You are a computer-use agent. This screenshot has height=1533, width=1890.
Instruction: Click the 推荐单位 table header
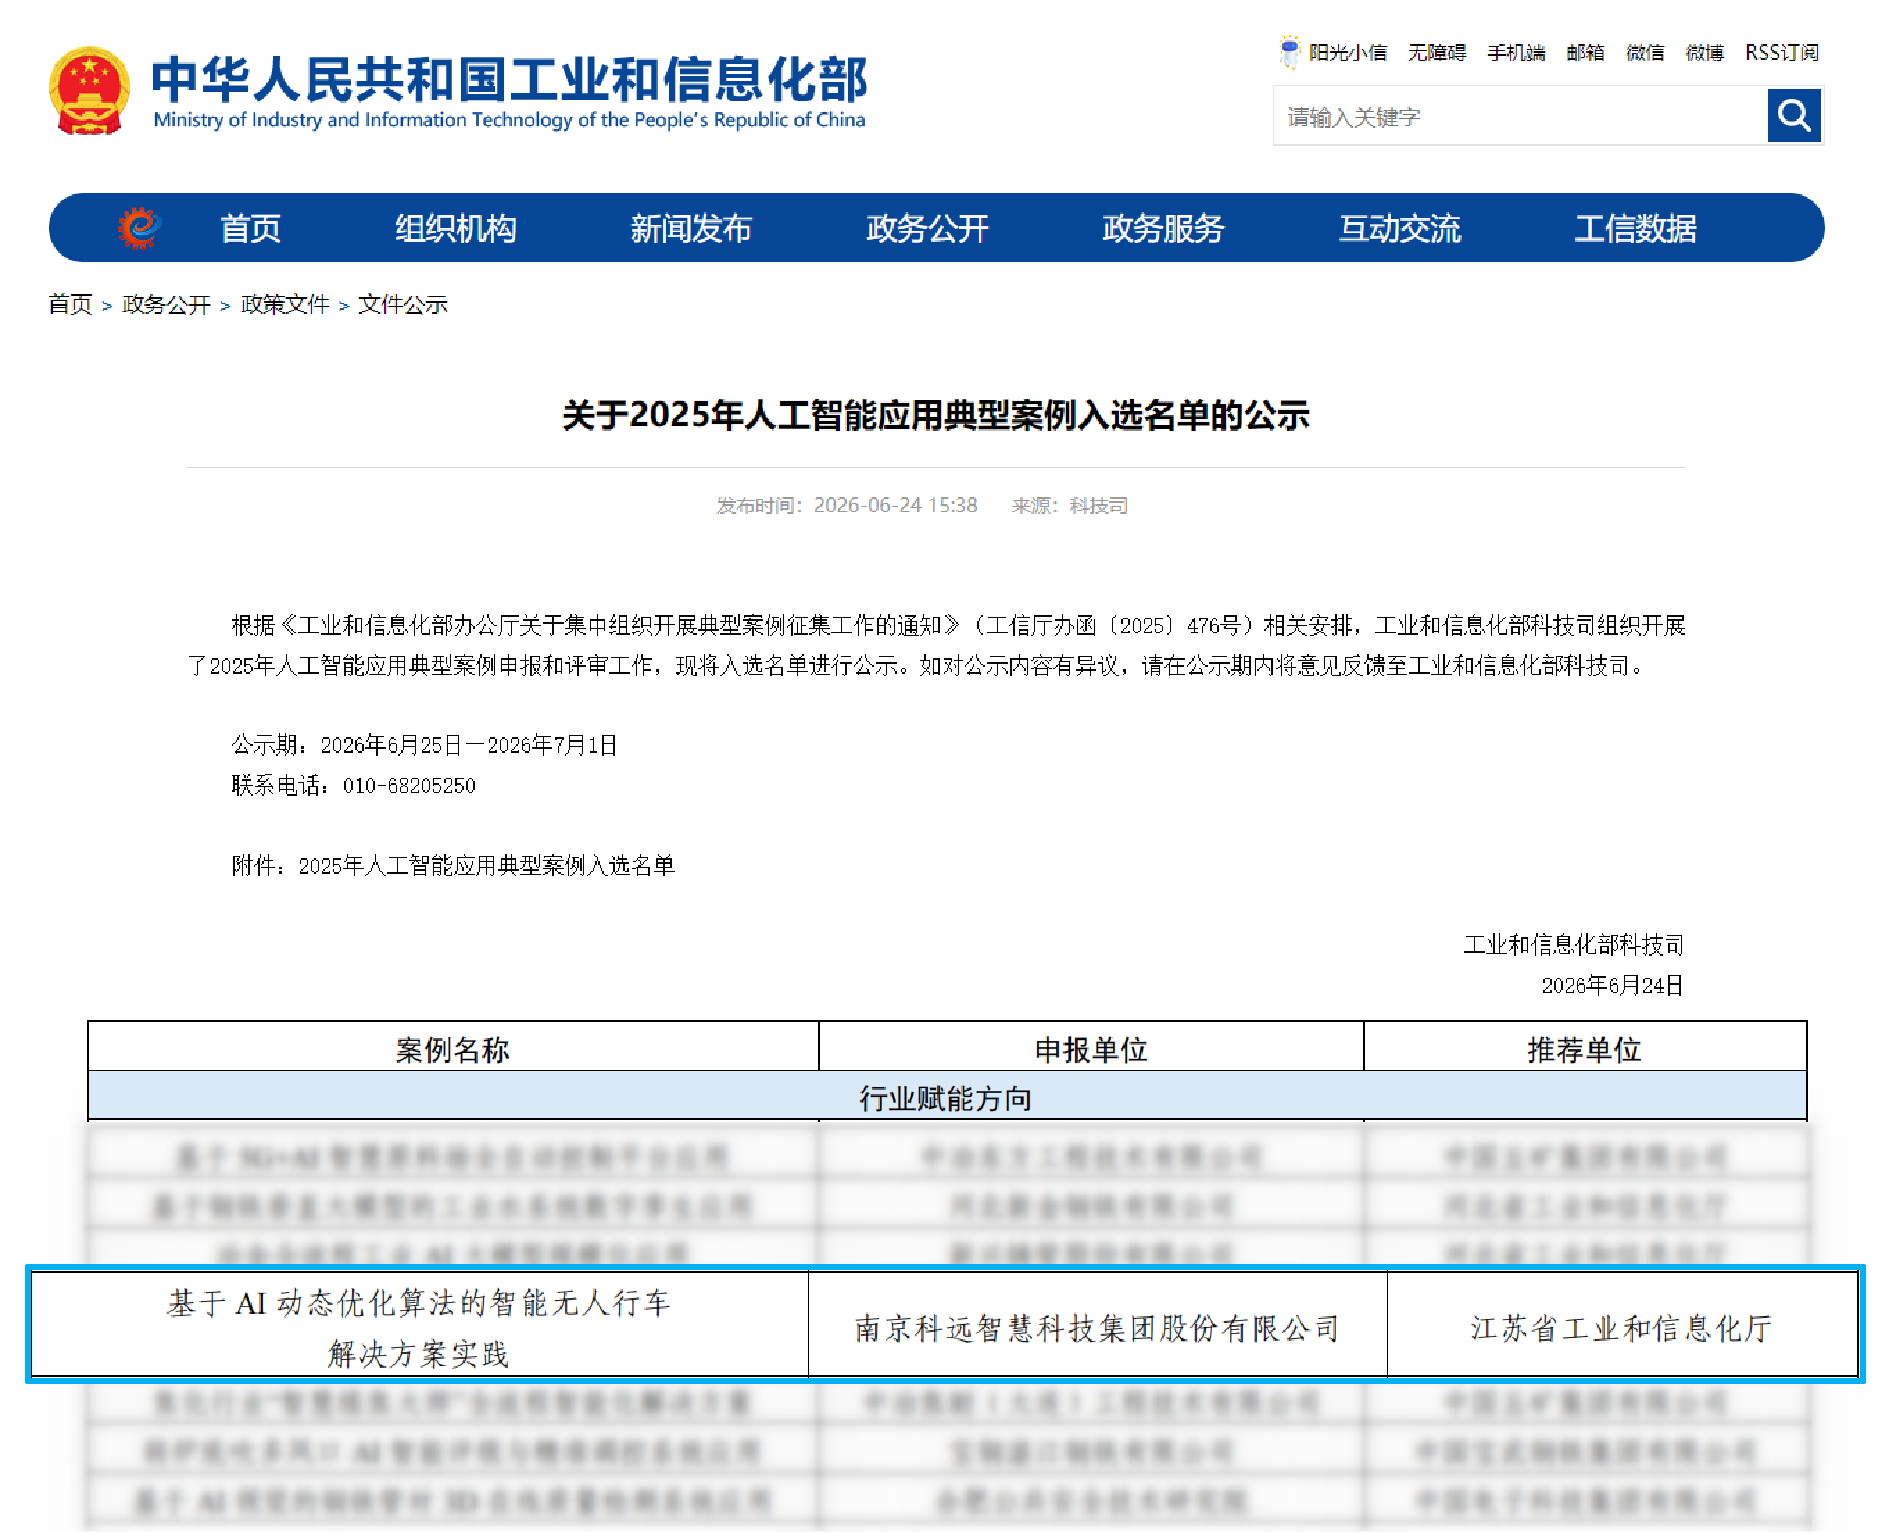pyautogui.click(x=1585, y=1049)
